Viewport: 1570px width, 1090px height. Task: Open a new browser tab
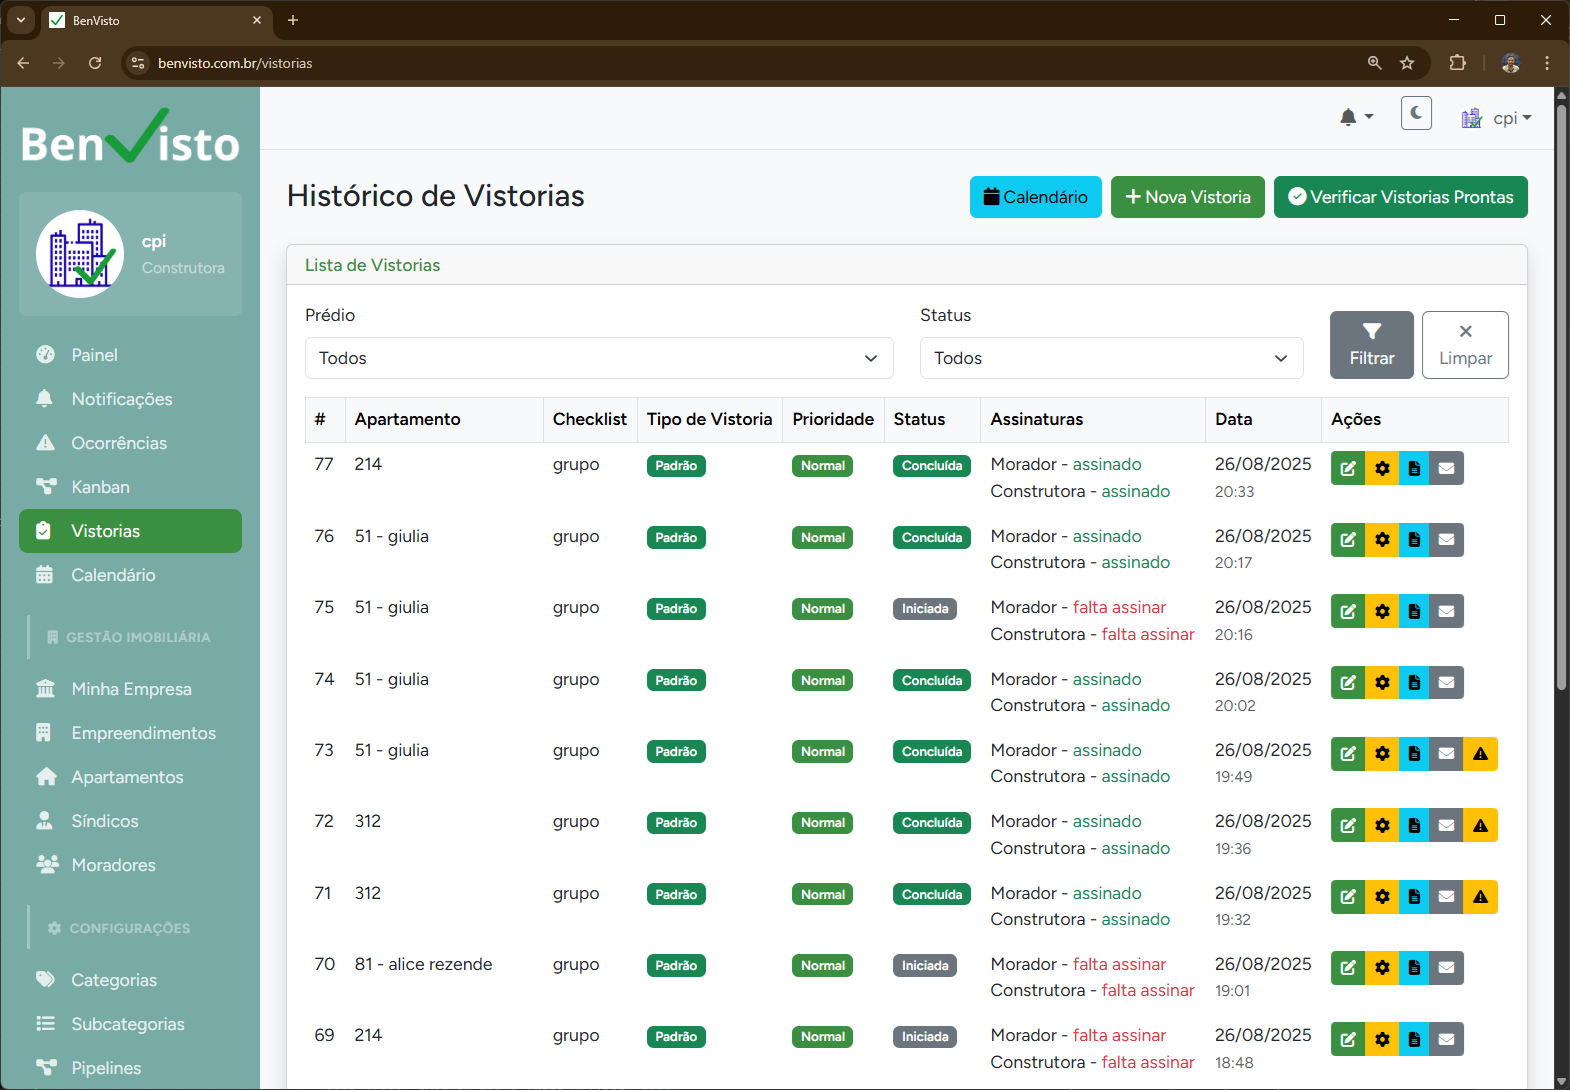(x=293, y=20)
